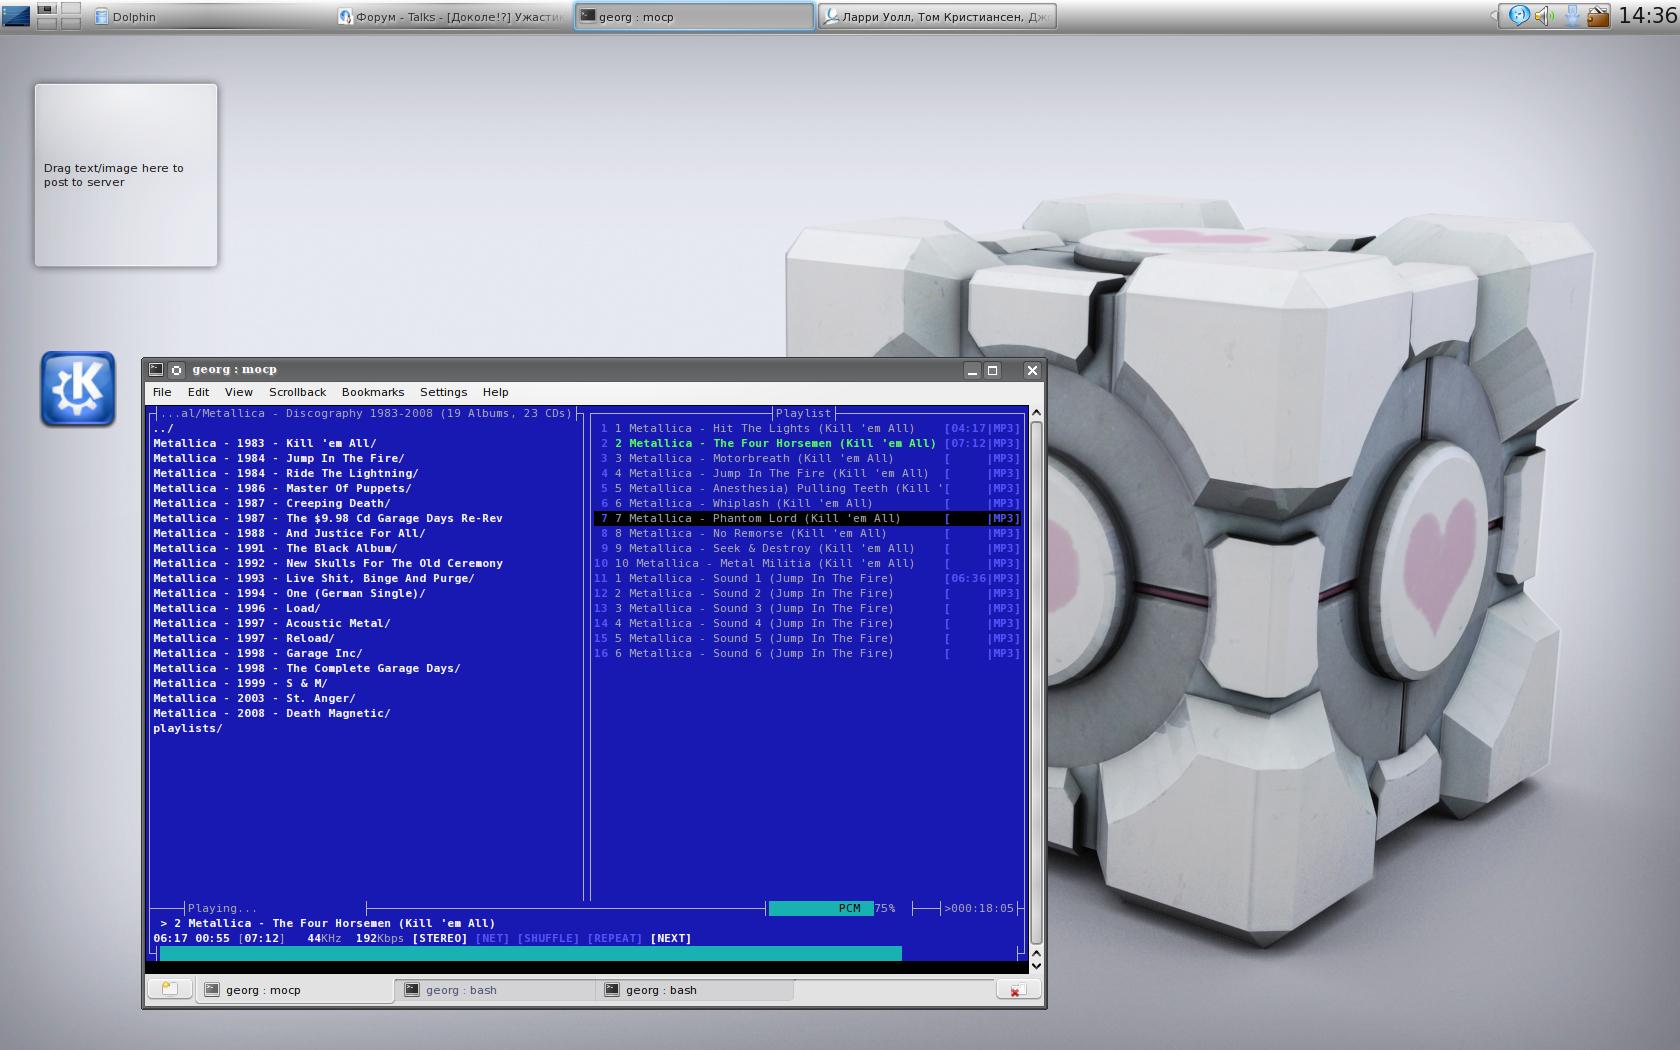Select highlighted track Phantom Lord
1680x1050 pixels.
pyautogui.click(x=807, y=518)
